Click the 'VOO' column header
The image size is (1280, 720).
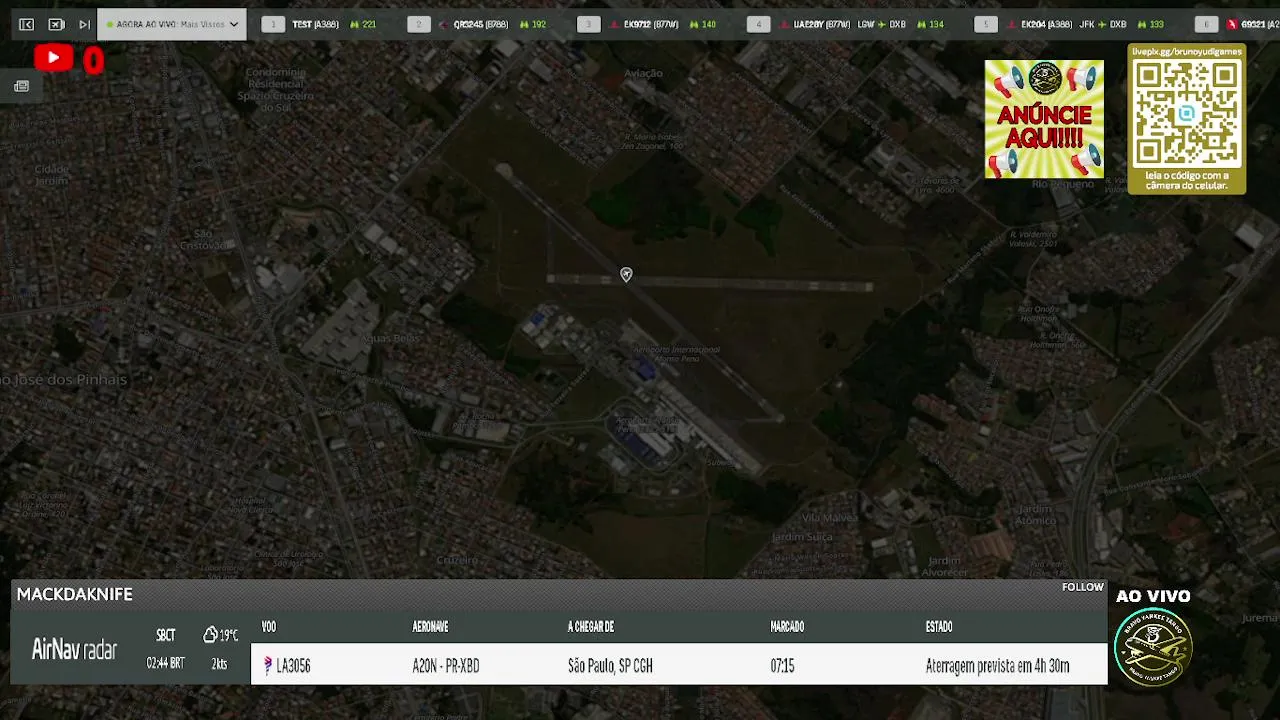(268, 627)
